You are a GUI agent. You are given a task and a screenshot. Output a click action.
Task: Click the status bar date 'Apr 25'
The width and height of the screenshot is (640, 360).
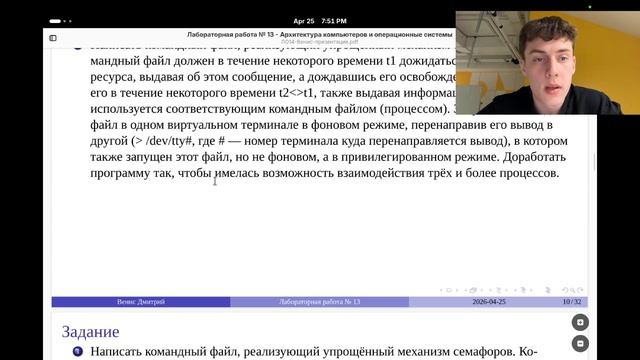point(304,21)
